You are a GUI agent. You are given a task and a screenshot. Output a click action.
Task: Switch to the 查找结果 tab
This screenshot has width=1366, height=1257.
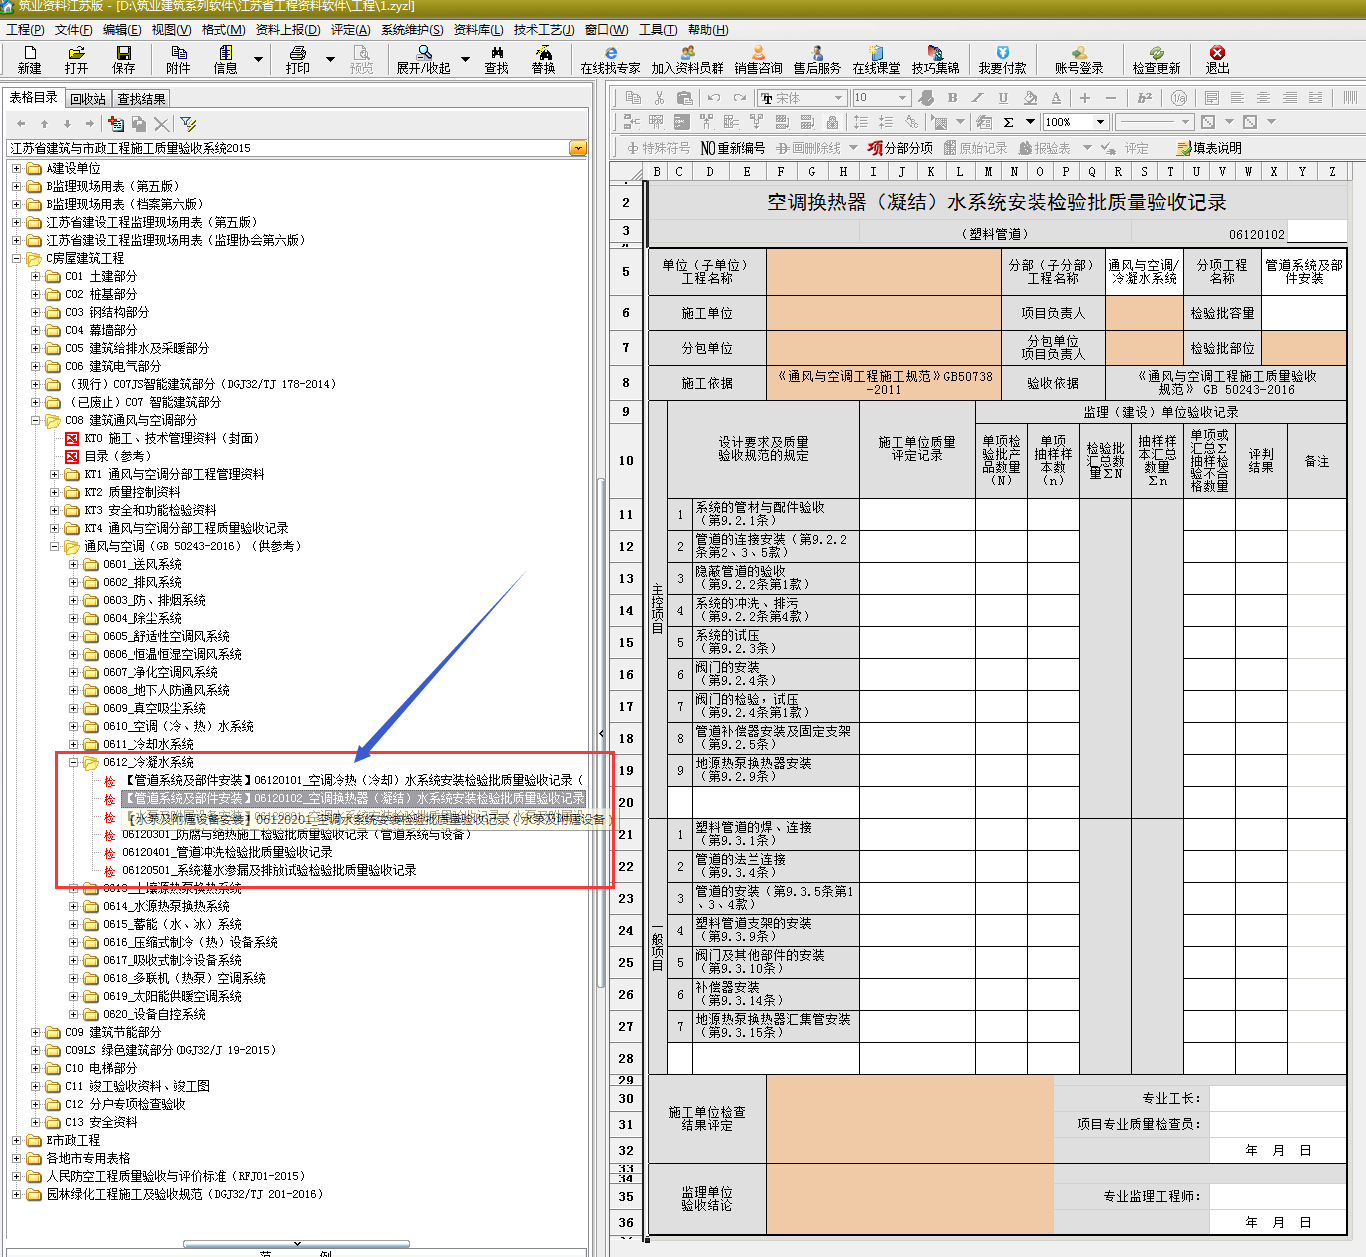click(141, 99)
